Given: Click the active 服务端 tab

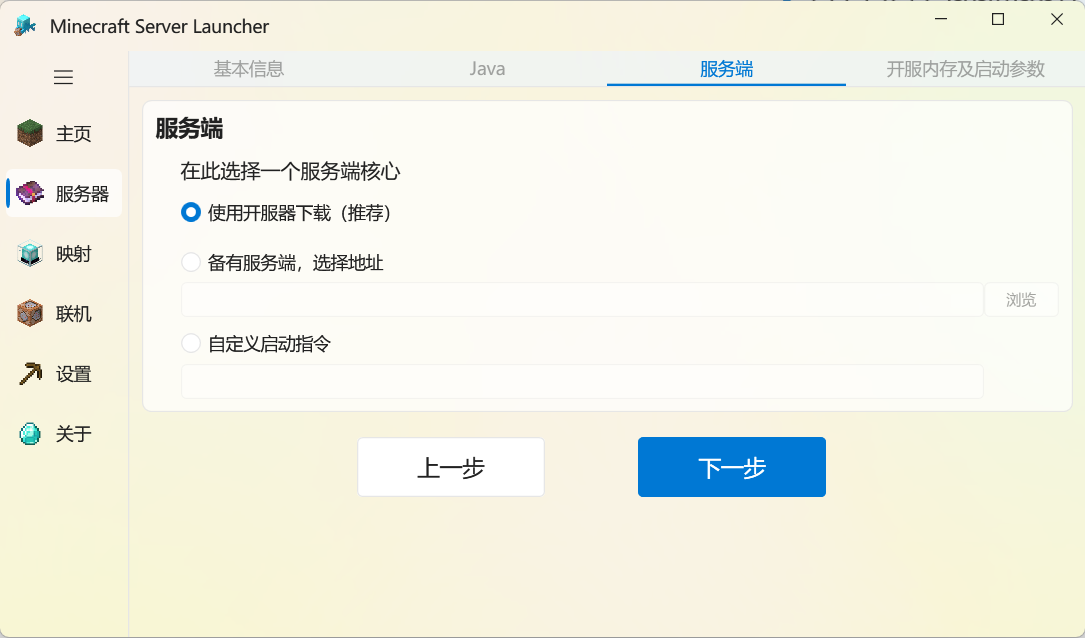Looking at the screenshot, I should coord(726,69).
